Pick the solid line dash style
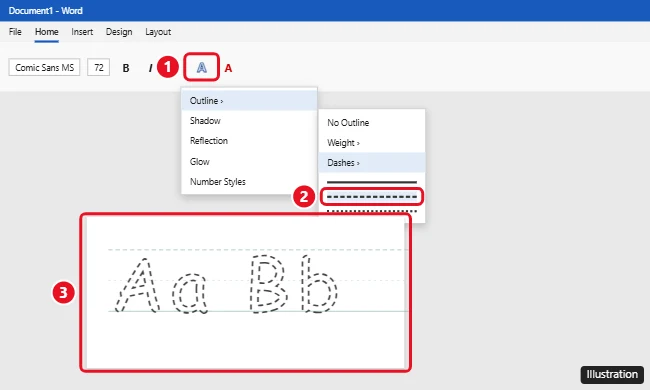The width and height of the screenshot is (650, 390). coord(372,182)
